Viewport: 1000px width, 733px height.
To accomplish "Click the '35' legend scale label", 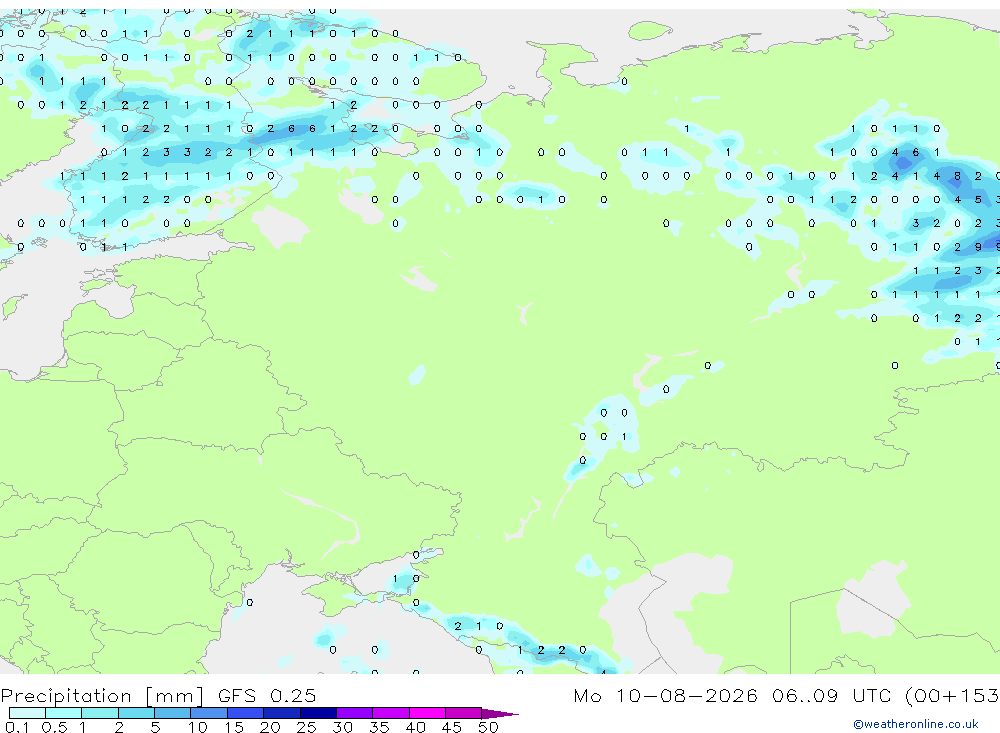I will pyautogui.click(x=379, y=727).
